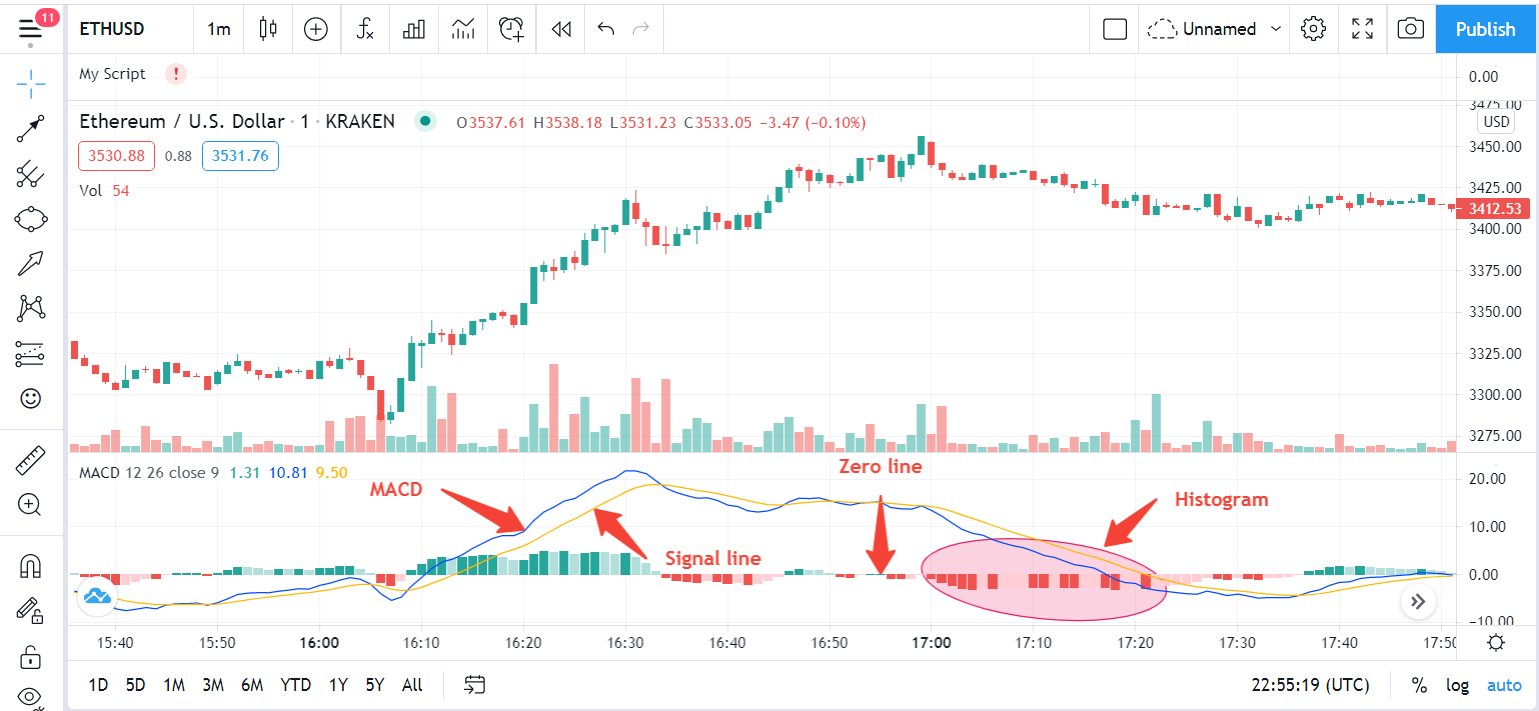Click the compare or add symbol plus icon
The height and width of the screenshot is (711, 1539).
click(316, 29)
